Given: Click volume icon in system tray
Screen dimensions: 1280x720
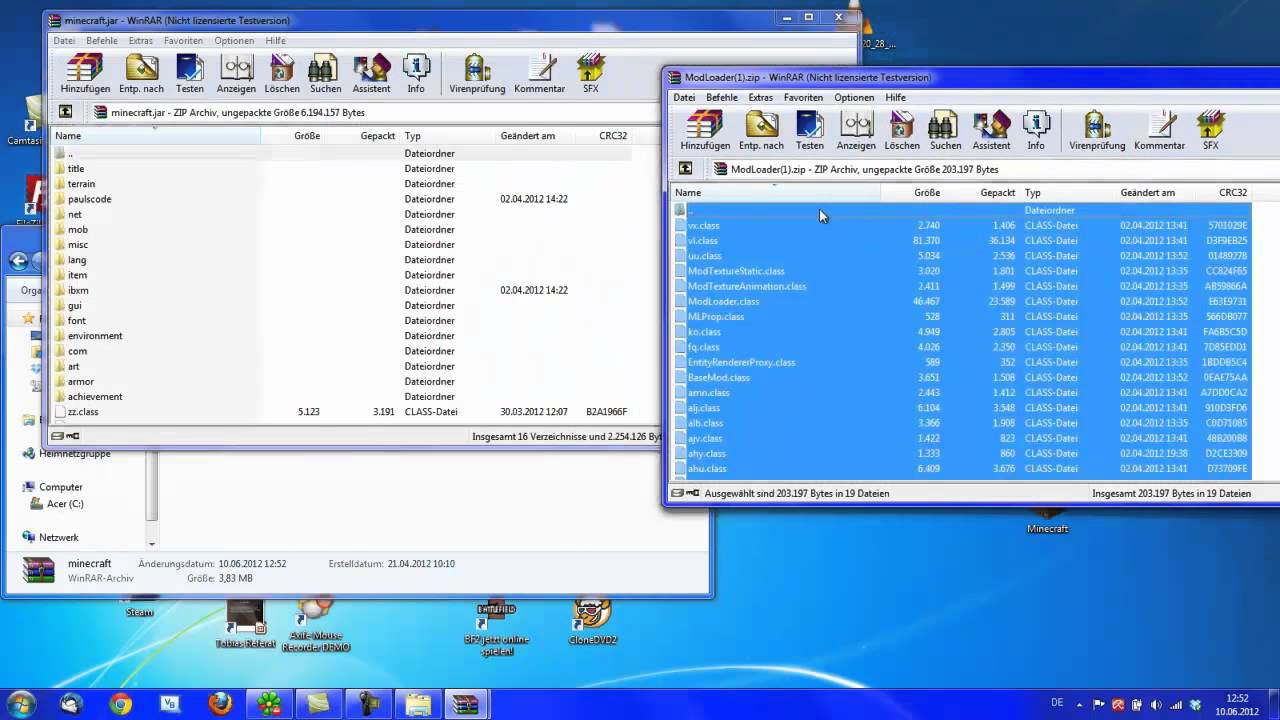Looking at the screenshot, I should pos(1156,704).
